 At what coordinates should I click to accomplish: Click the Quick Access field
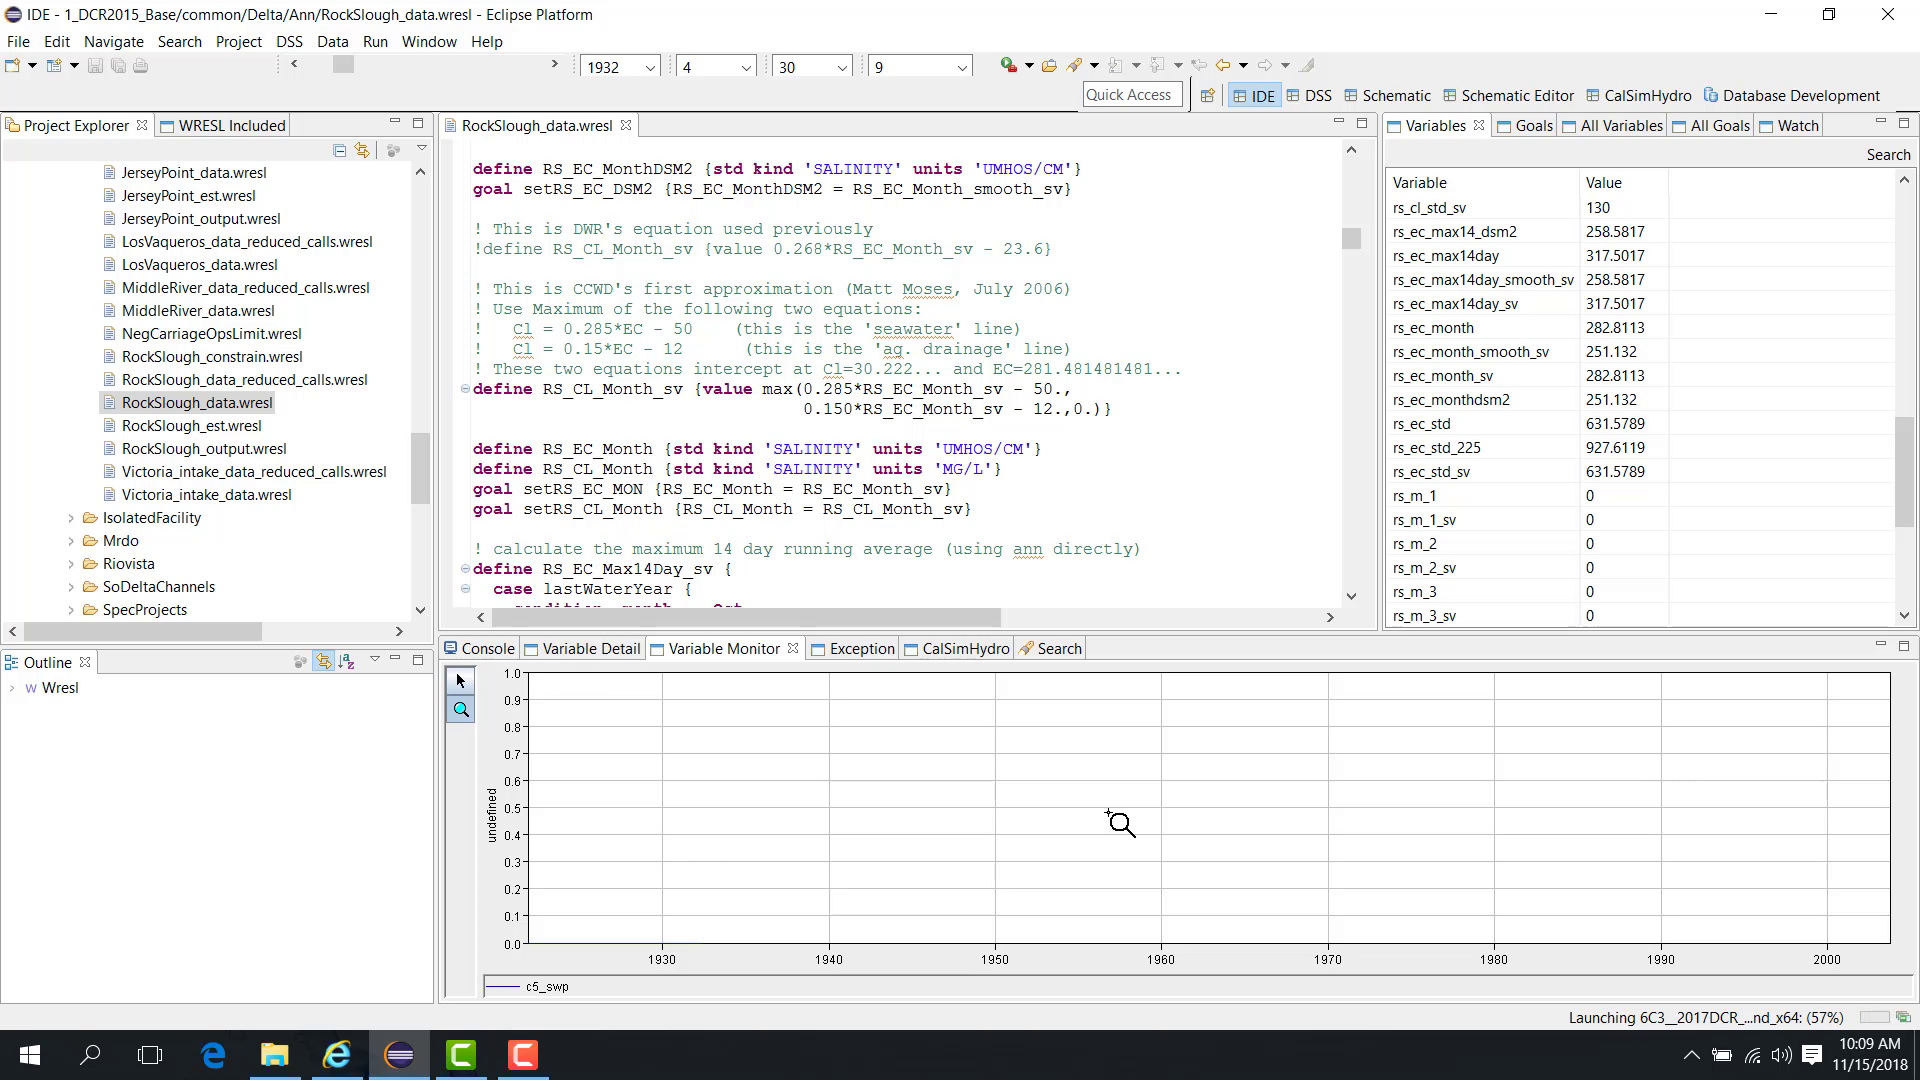(x=1133, y=94)
